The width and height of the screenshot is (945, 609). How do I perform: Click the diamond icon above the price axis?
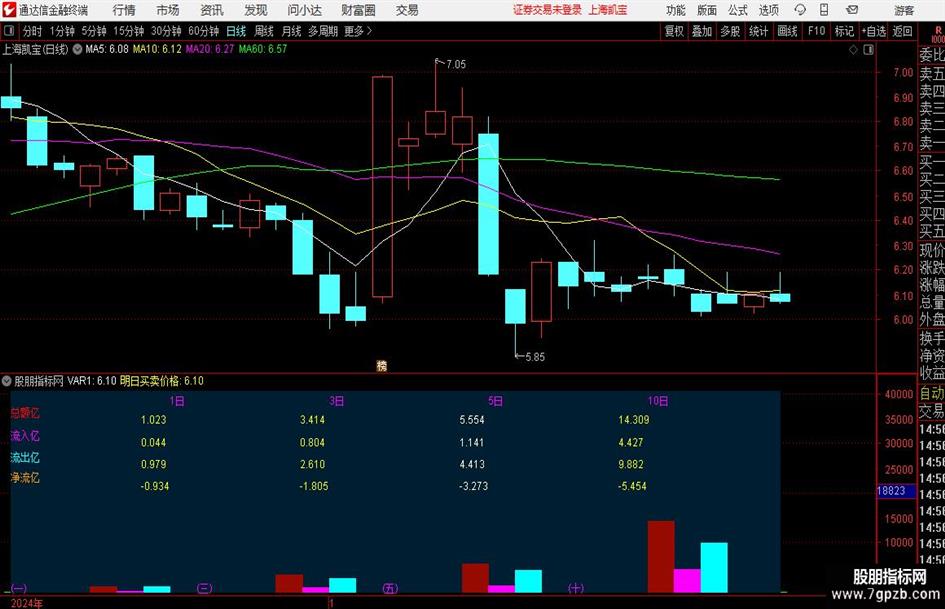pyautogui.click(x=853, y=49)
